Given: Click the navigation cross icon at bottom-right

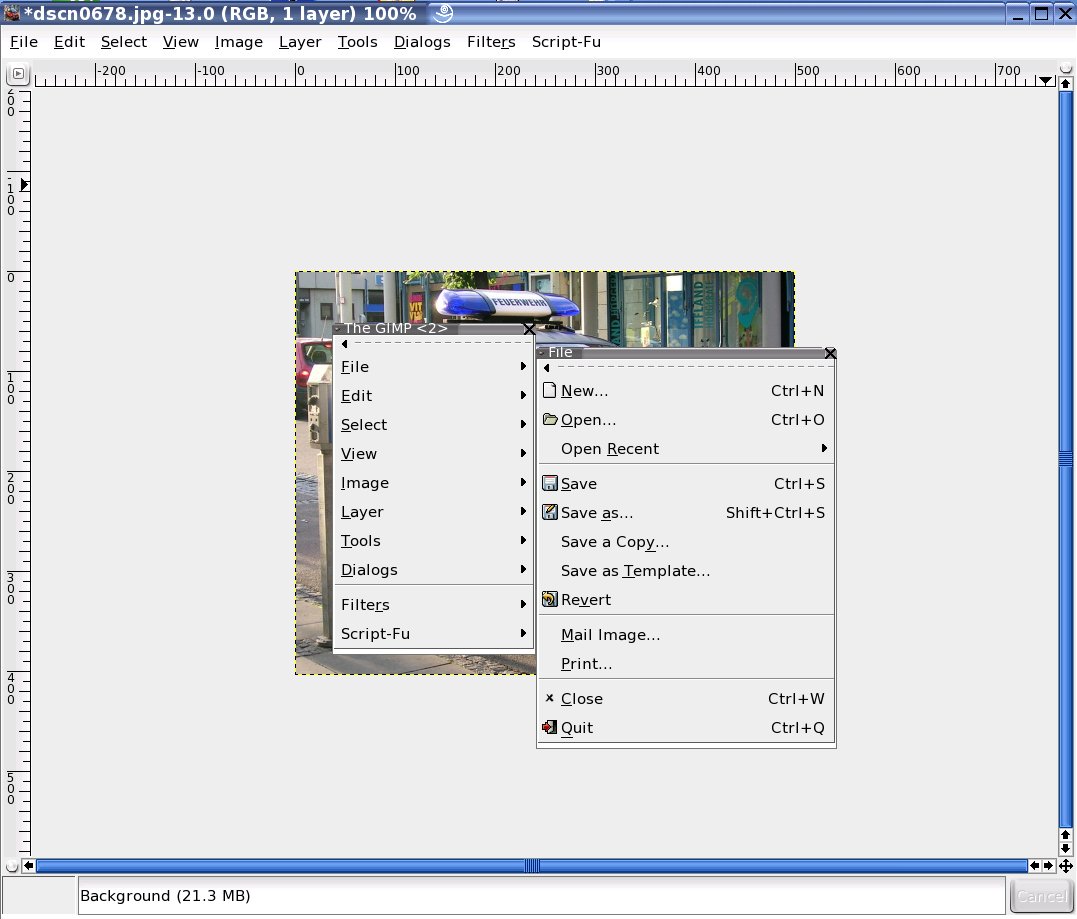Looking at the screenshot, I should 1066,866.
